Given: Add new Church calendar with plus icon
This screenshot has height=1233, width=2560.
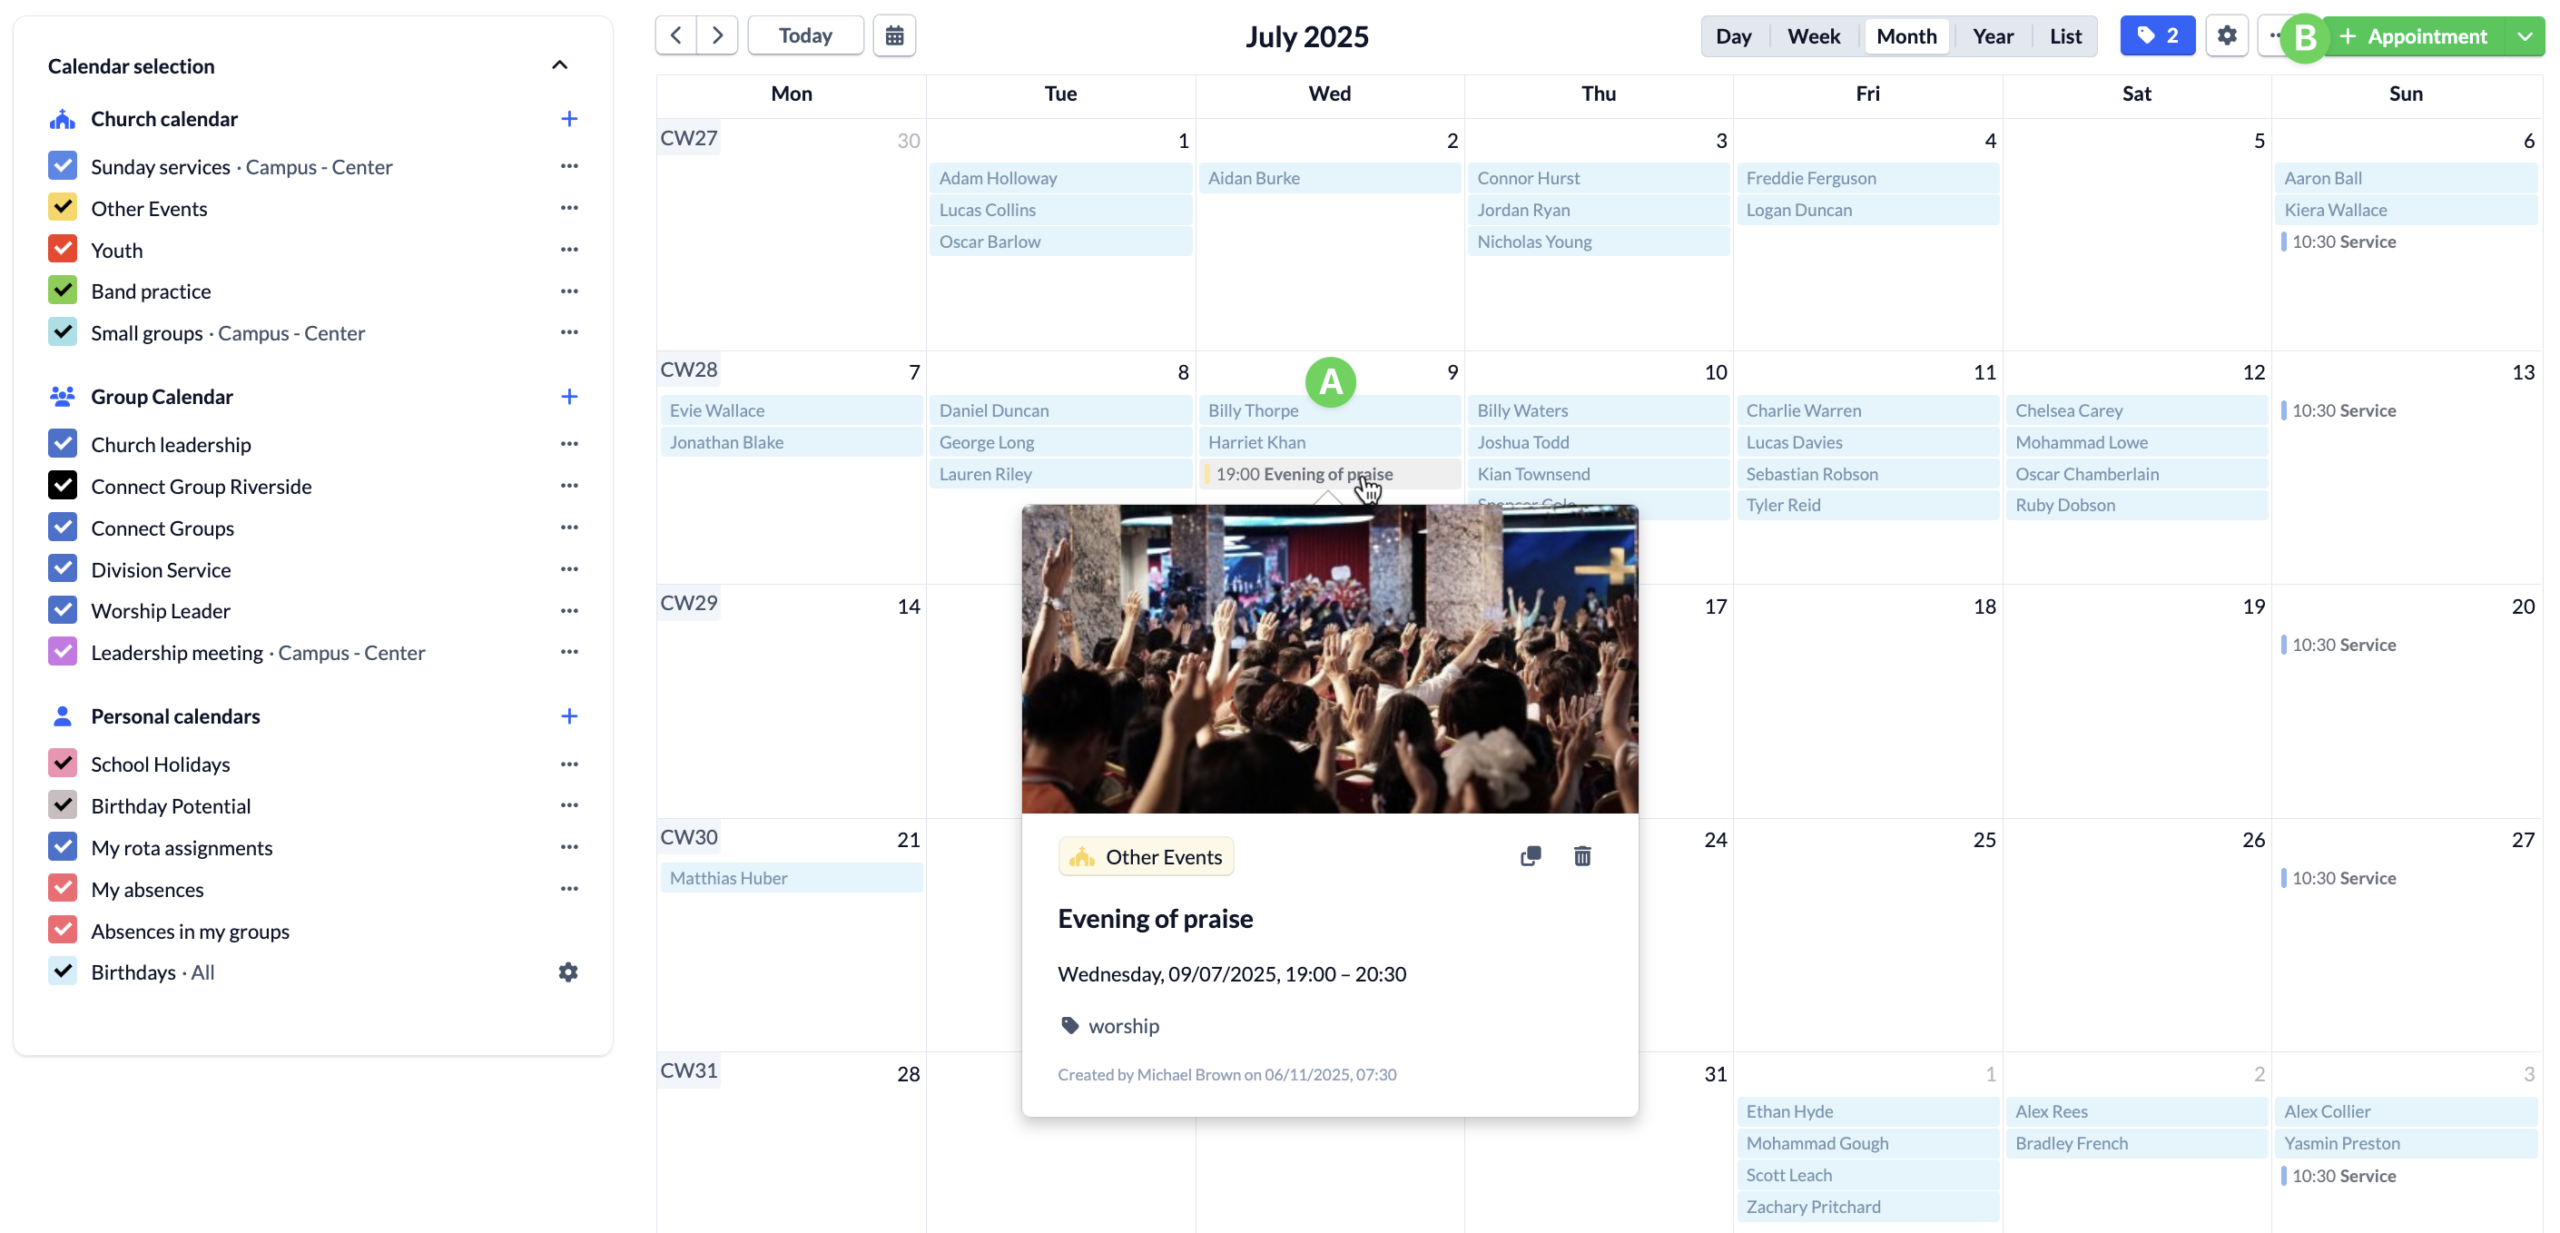Looking at the screenshot, I should click(x=569, y=119).
